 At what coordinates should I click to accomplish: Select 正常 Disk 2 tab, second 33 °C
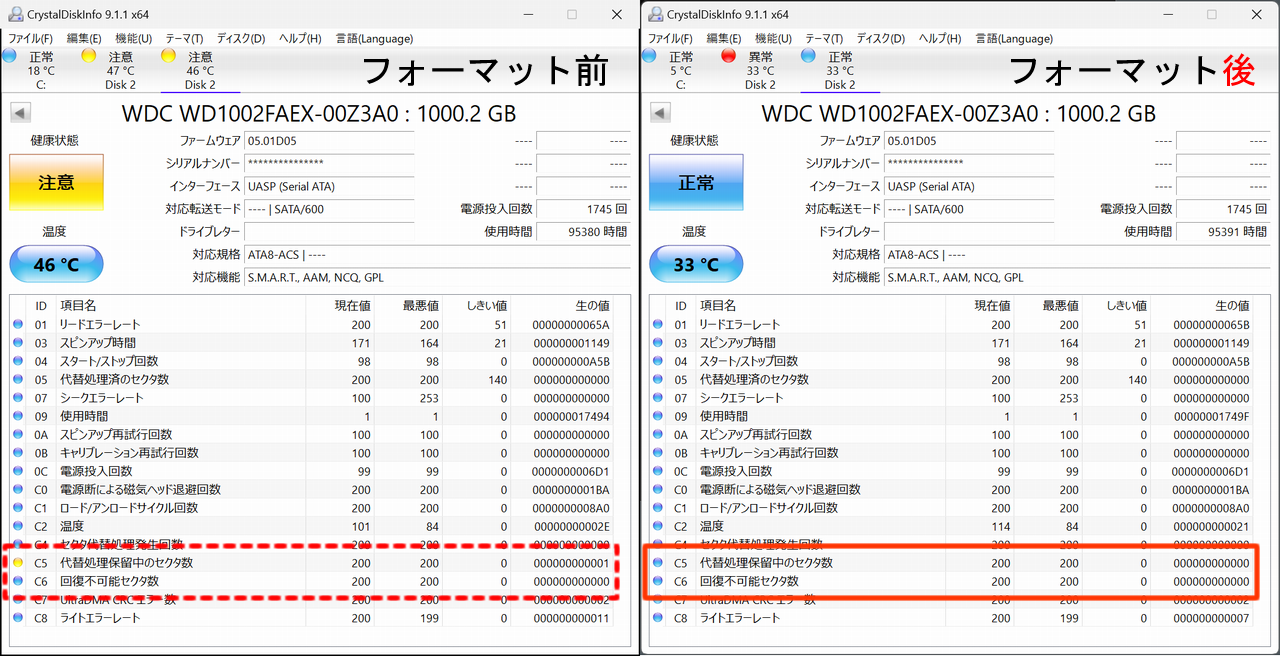tap(840, 70)
